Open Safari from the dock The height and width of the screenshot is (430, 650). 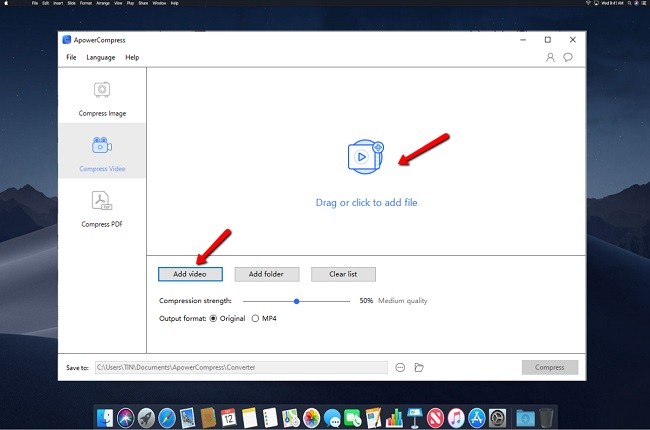pos(167,418)
